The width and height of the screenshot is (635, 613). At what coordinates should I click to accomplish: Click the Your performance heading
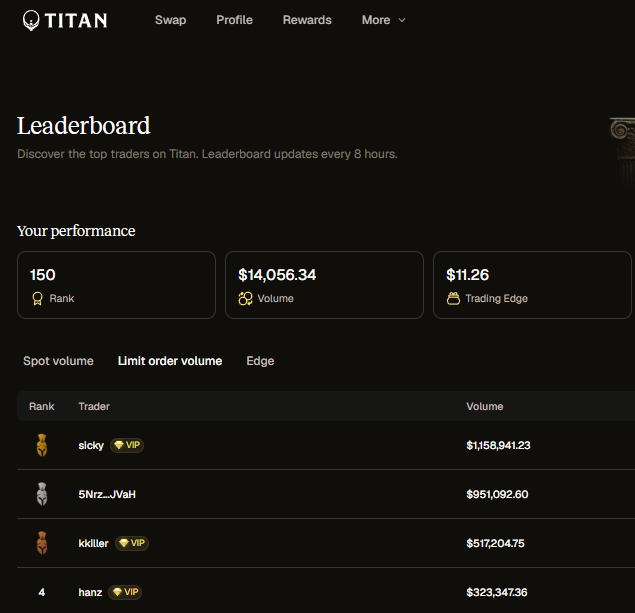click(76, 231)
